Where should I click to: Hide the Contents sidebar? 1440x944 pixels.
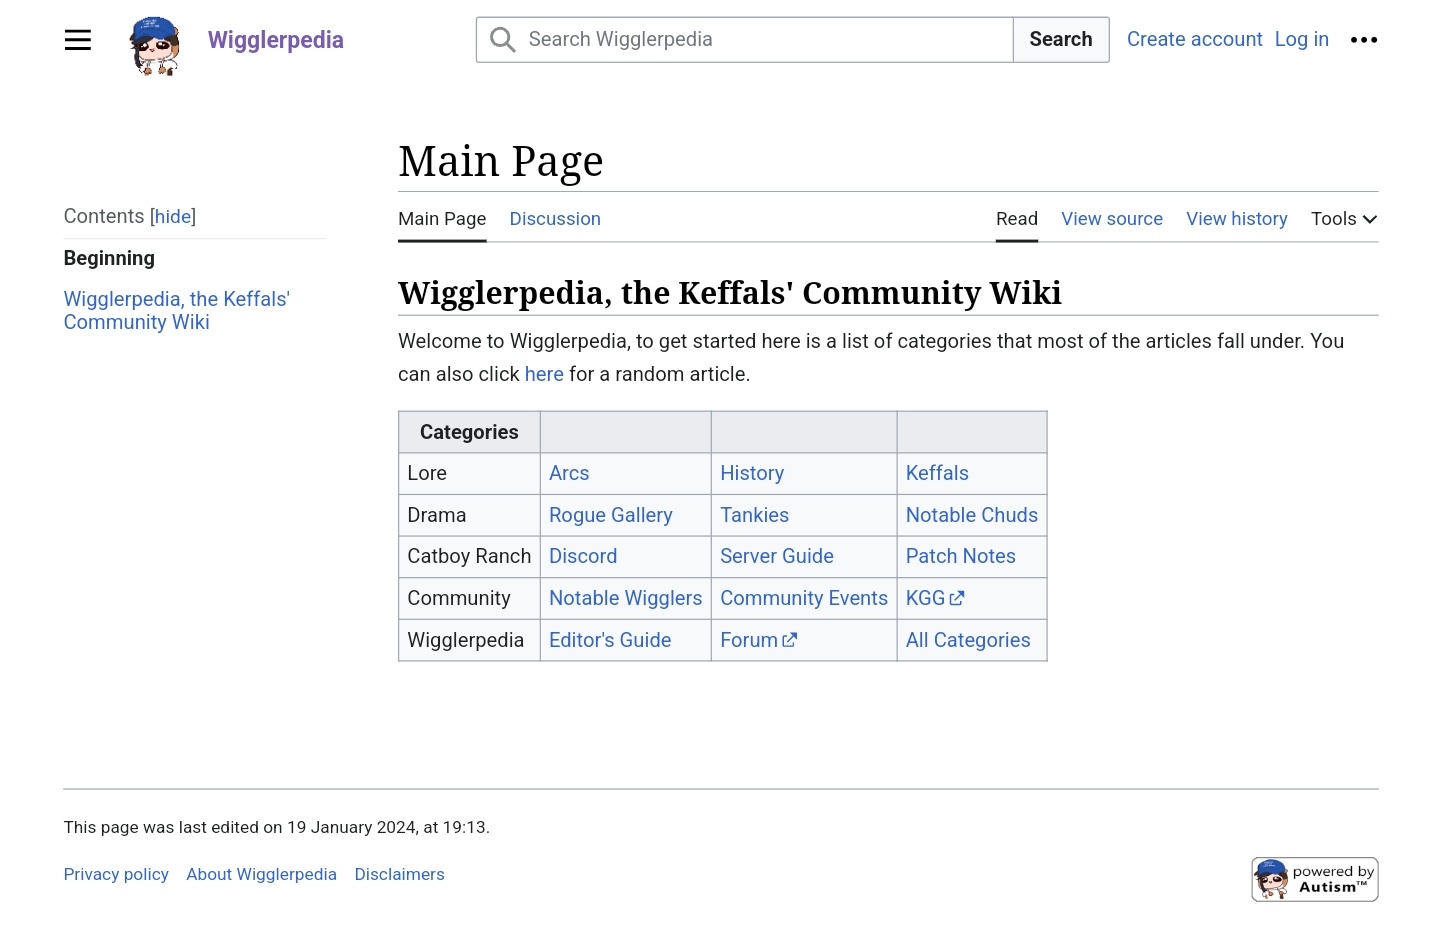coord(173,216)
